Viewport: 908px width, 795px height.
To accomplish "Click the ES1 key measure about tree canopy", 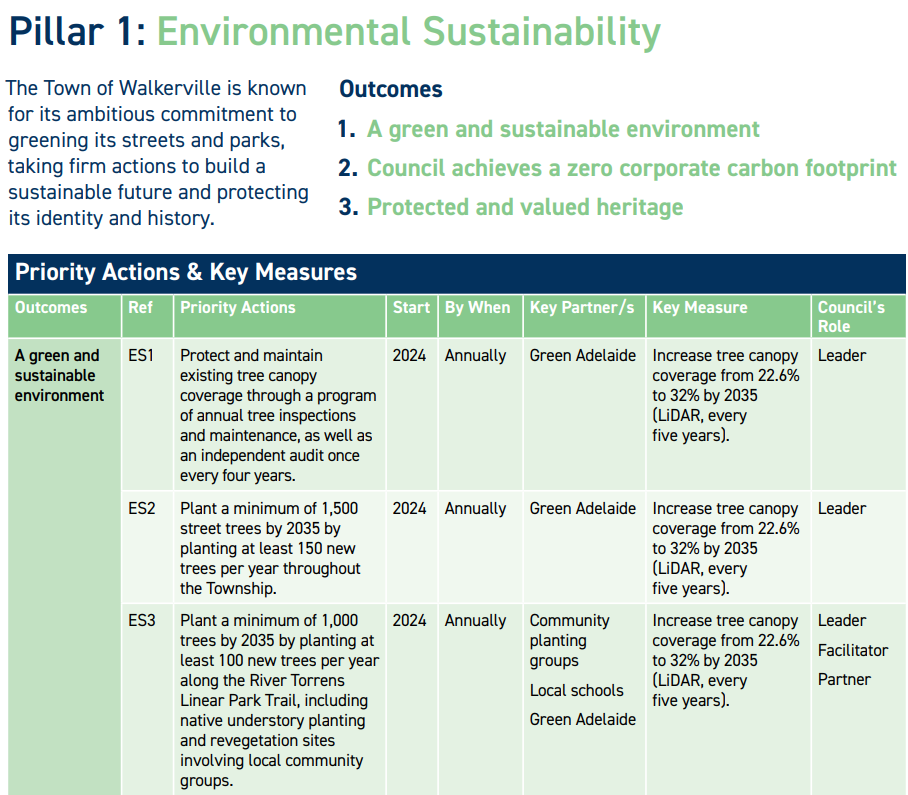I will click(x=726, y=395).
